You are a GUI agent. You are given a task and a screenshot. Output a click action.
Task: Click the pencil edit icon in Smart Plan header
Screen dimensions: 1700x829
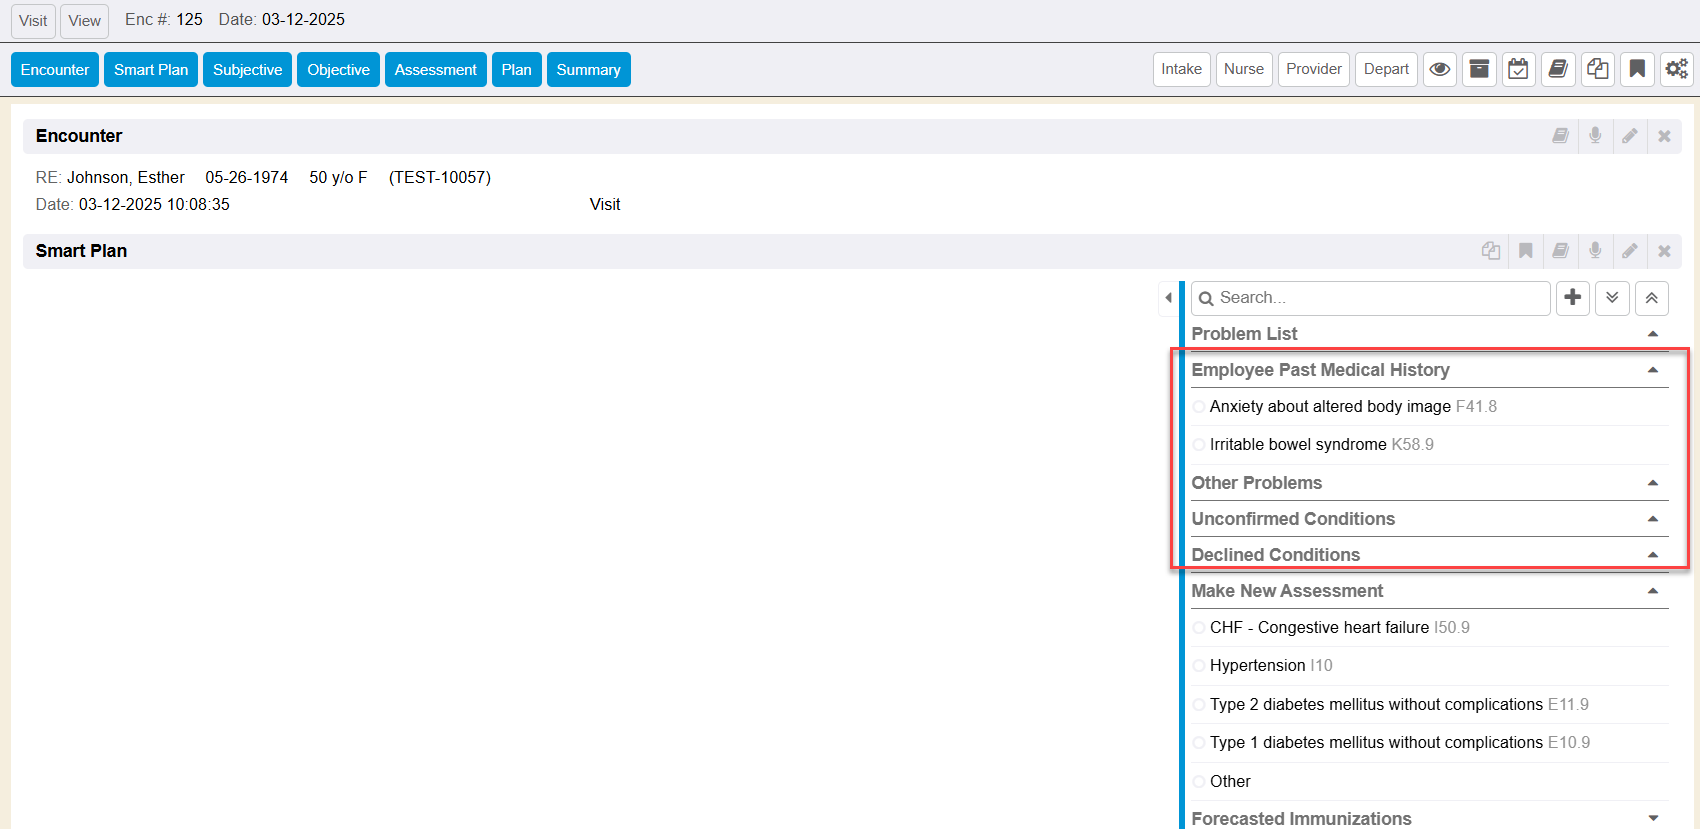1630,251
